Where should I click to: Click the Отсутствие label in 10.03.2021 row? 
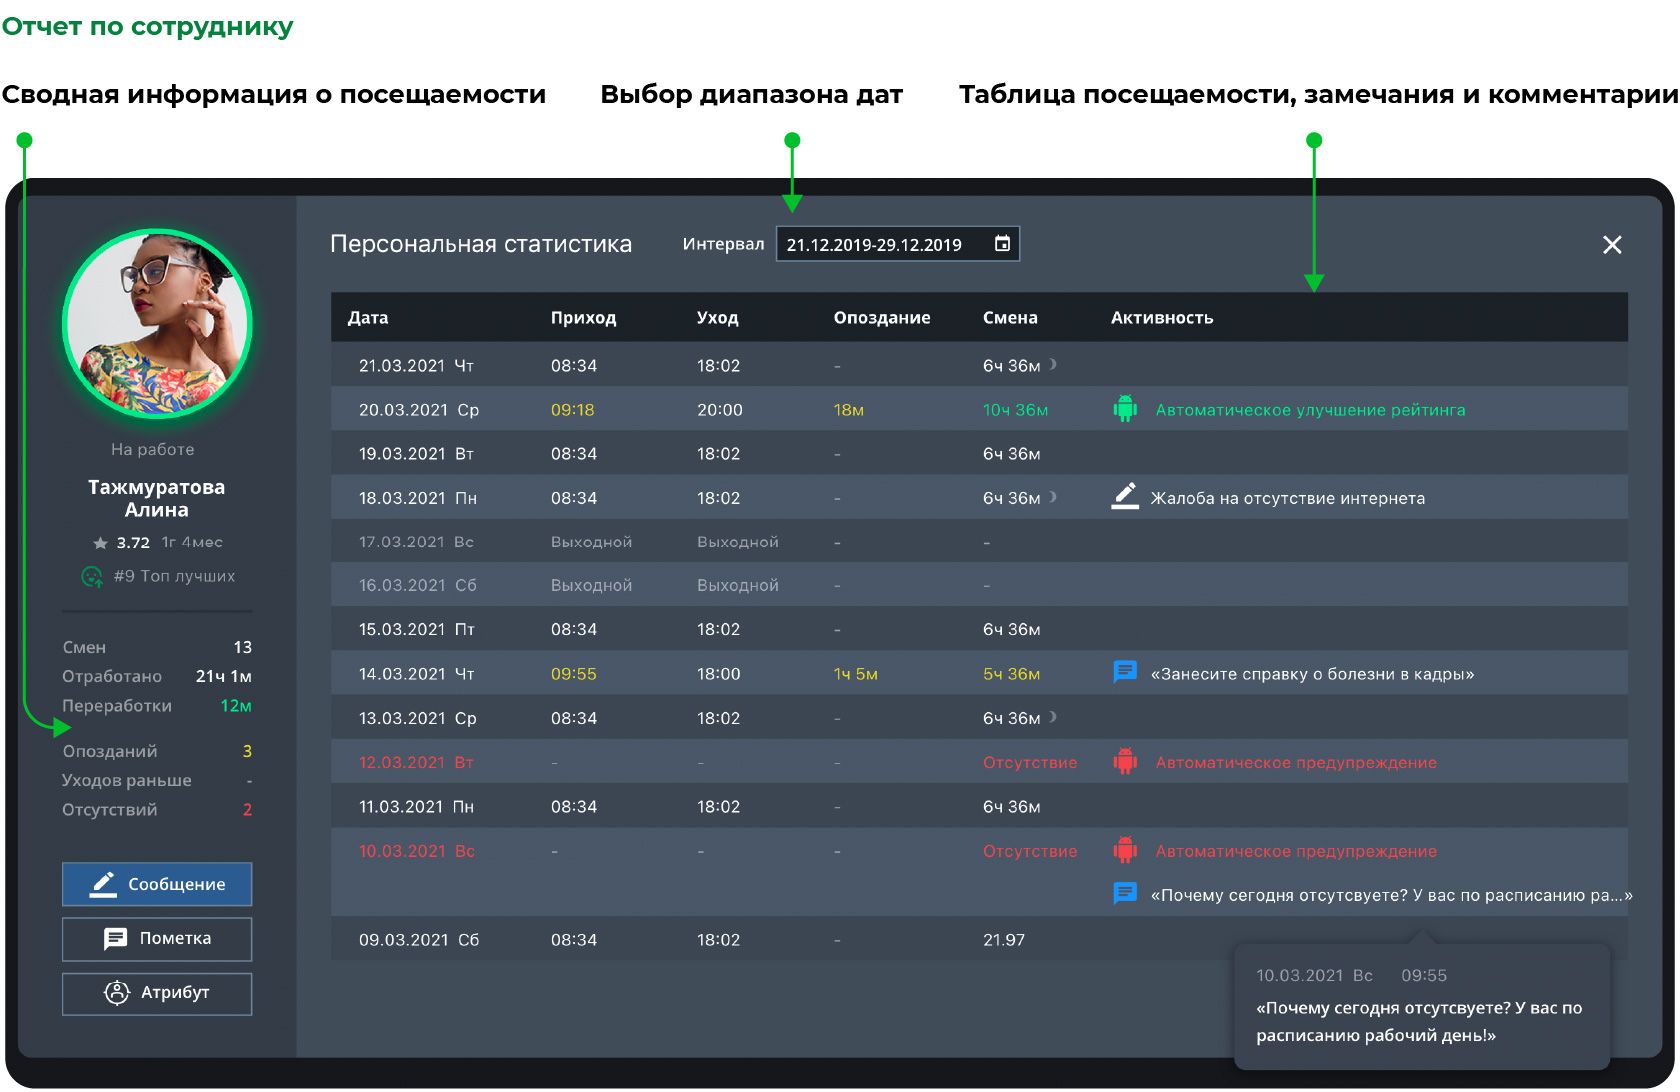coord(1030,851)
